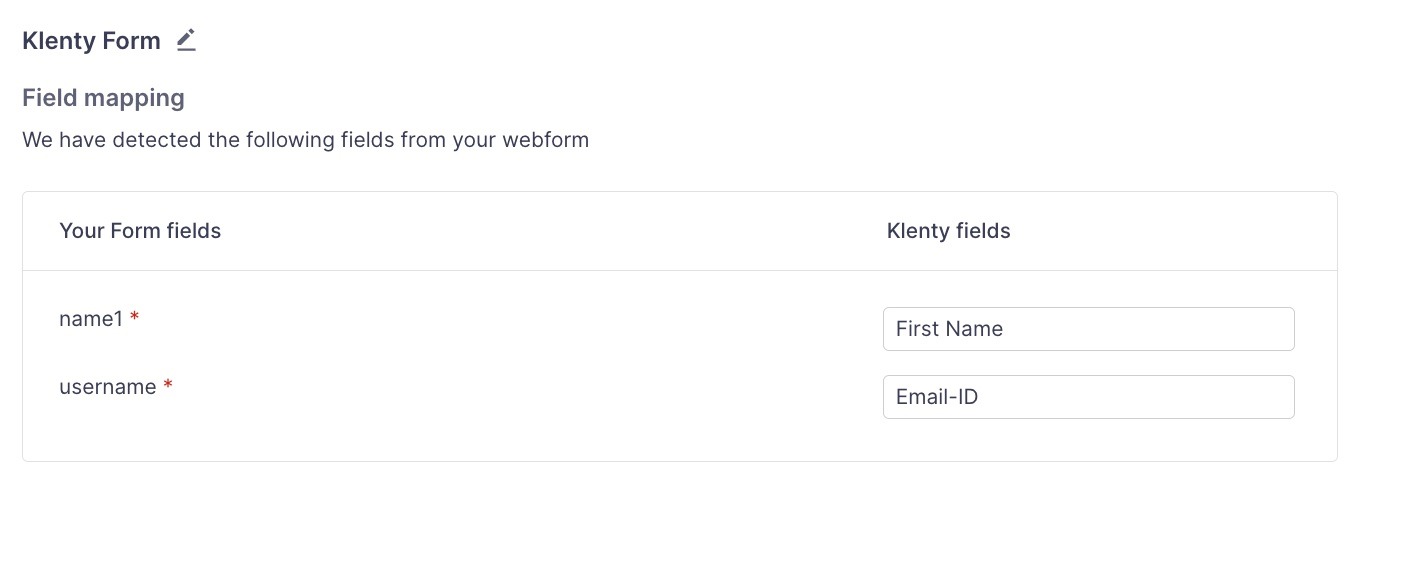Click the name1 form field label
This screenshot has width=1404, height=564.
pos(91,319)
